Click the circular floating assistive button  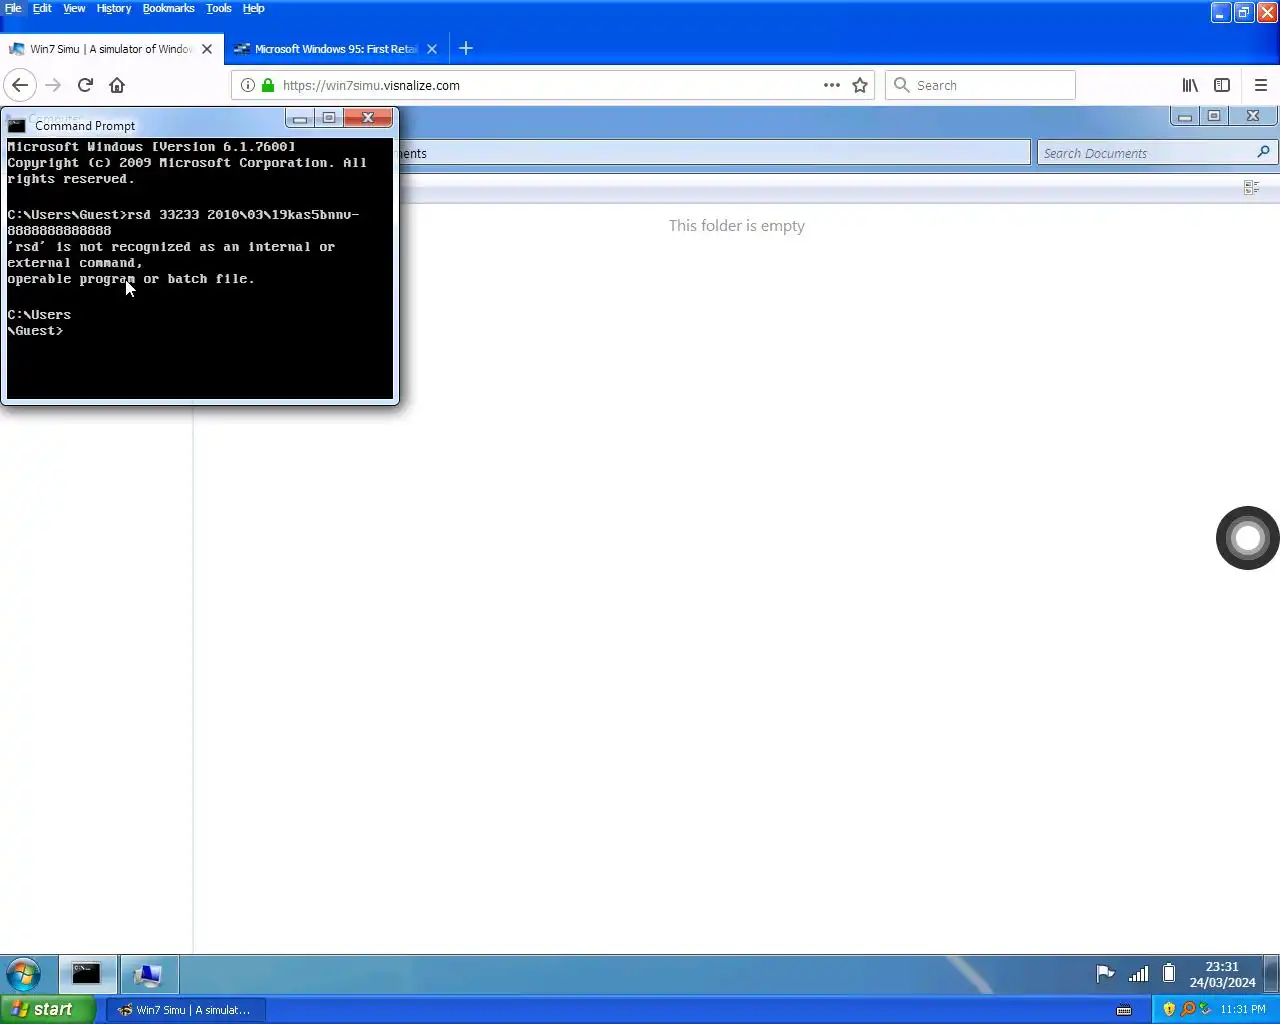pos(1247,538)
